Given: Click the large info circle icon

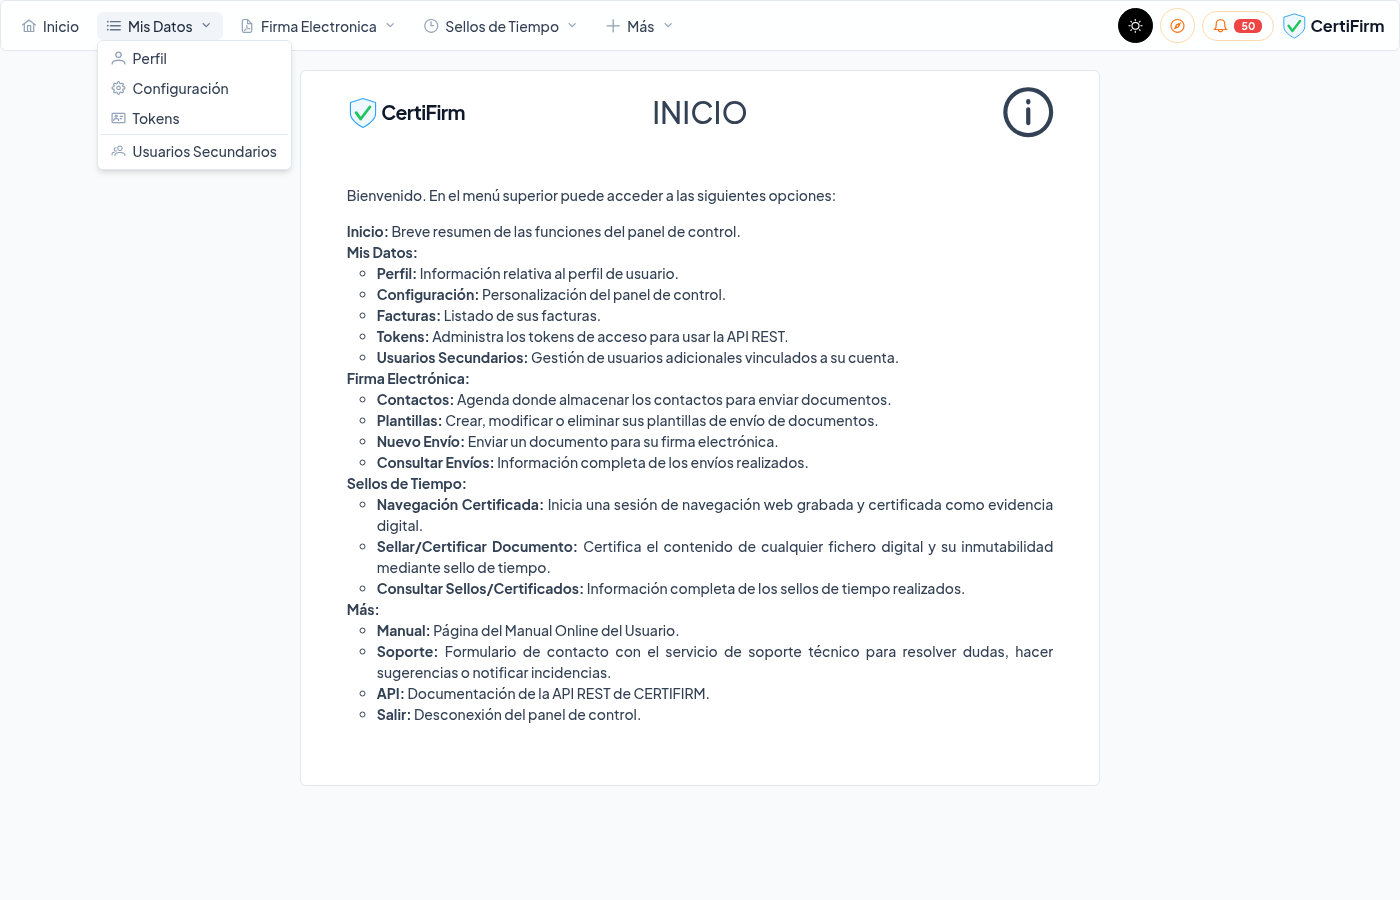Looking at the screenshot, I should [1028, 112].
